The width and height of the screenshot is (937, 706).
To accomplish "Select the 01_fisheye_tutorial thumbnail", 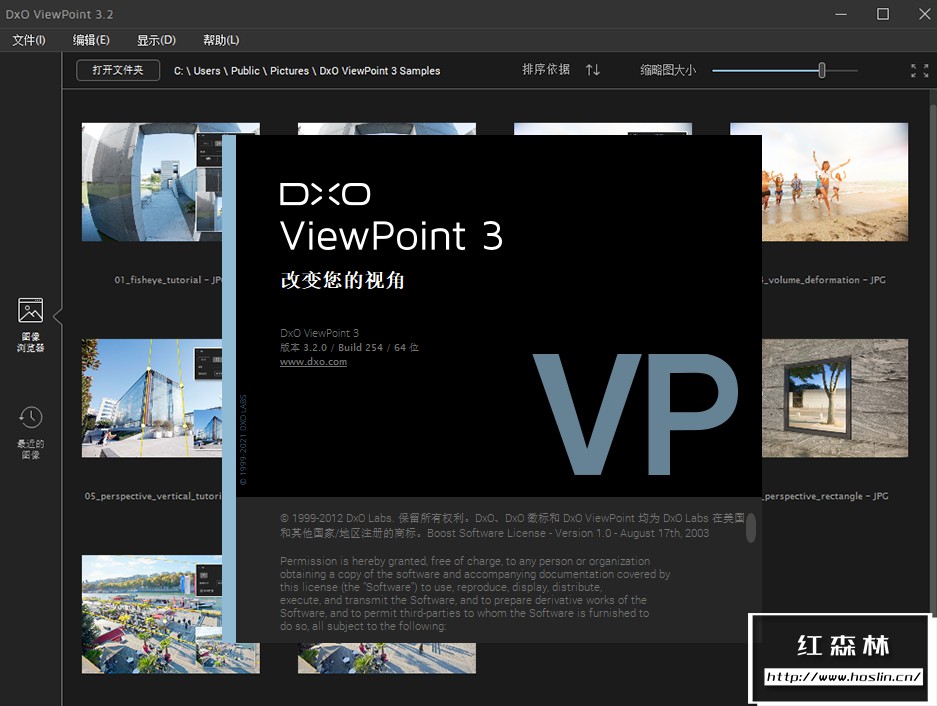I will [152, 182].
